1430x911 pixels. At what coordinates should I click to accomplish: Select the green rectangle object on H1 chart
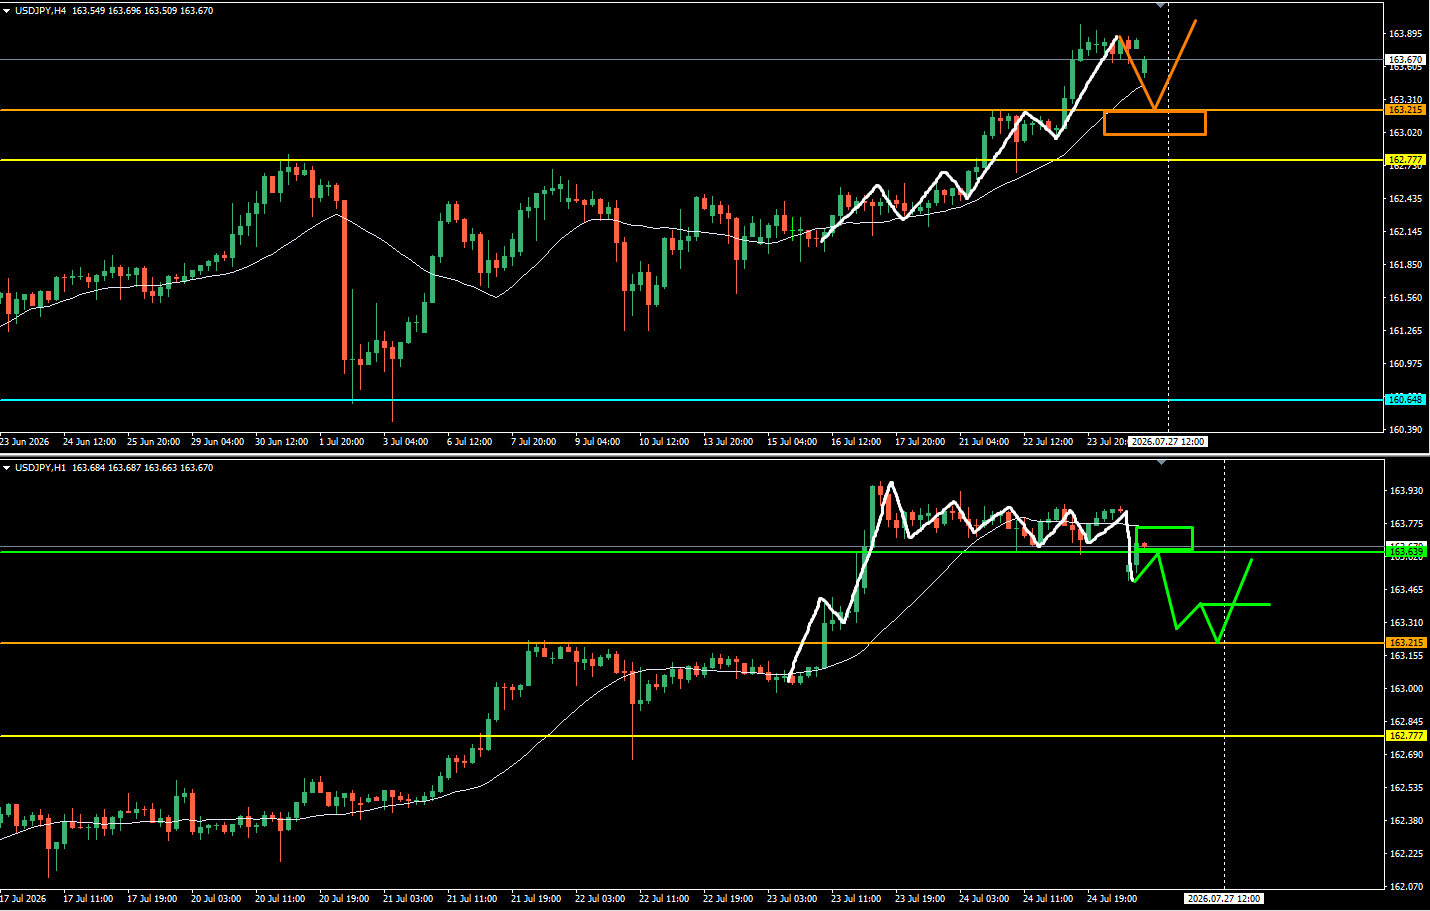1165,538
